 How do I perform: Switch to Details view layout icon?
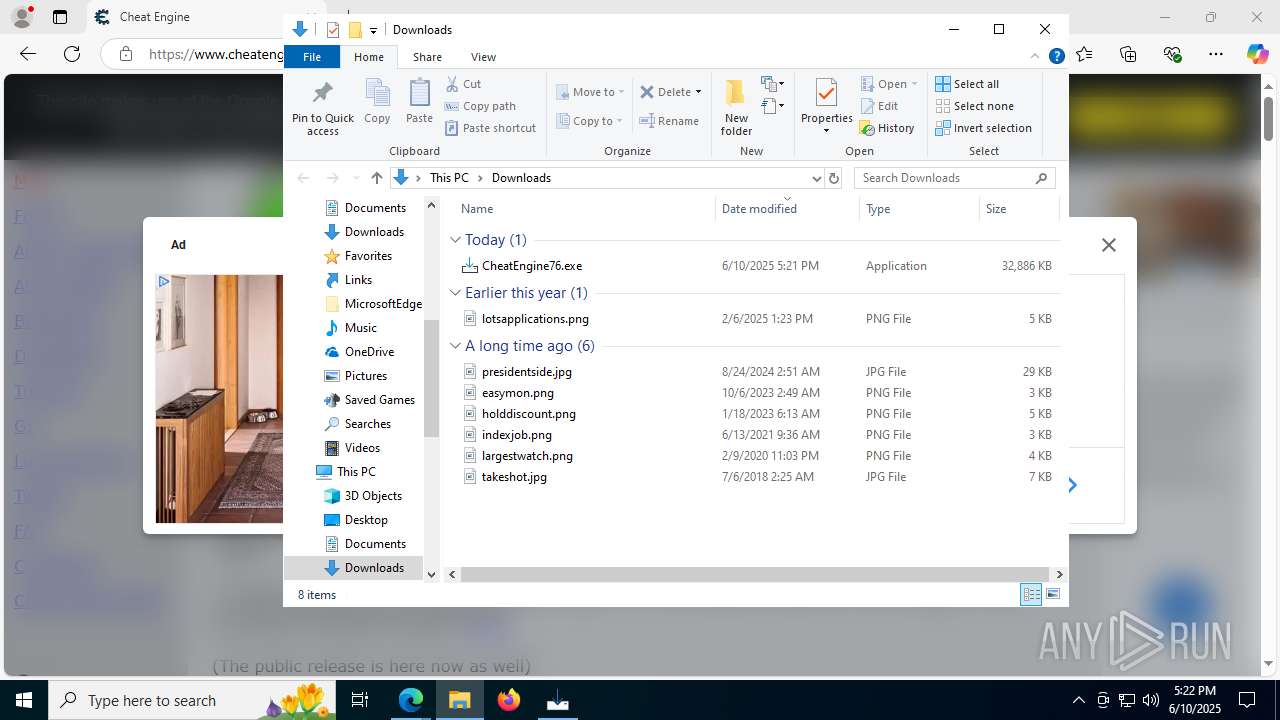[x=1031, y=595]
